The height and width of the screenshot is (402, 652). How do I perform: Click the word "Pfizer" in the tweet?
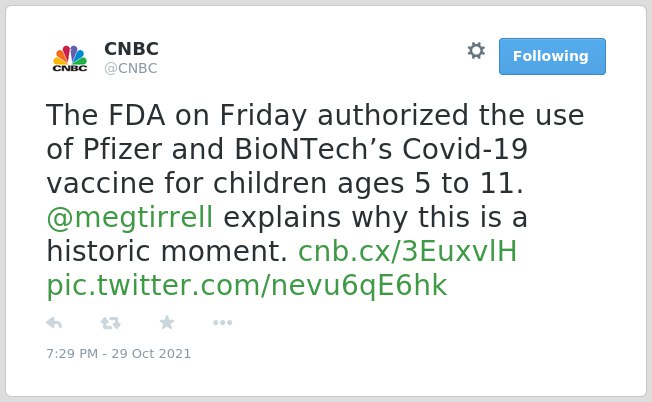[123, 149]
